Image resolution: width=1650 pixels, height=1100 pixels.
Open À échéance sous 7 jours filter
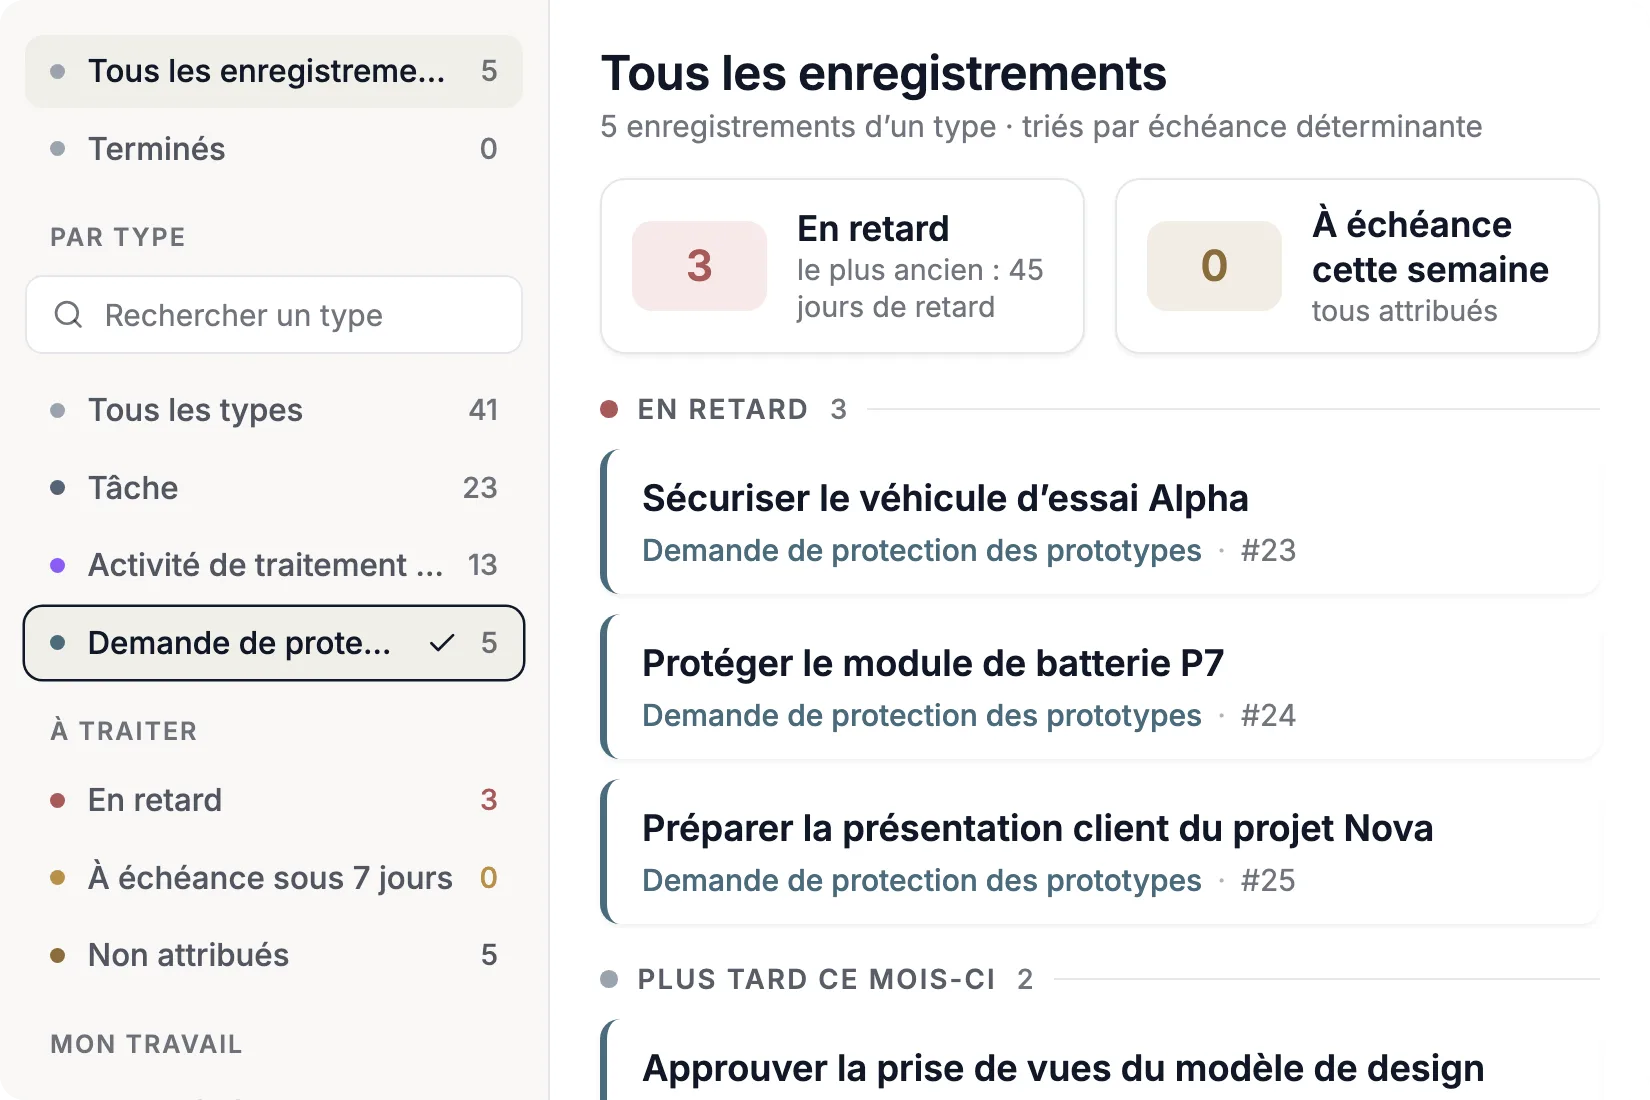coord(274,878)
